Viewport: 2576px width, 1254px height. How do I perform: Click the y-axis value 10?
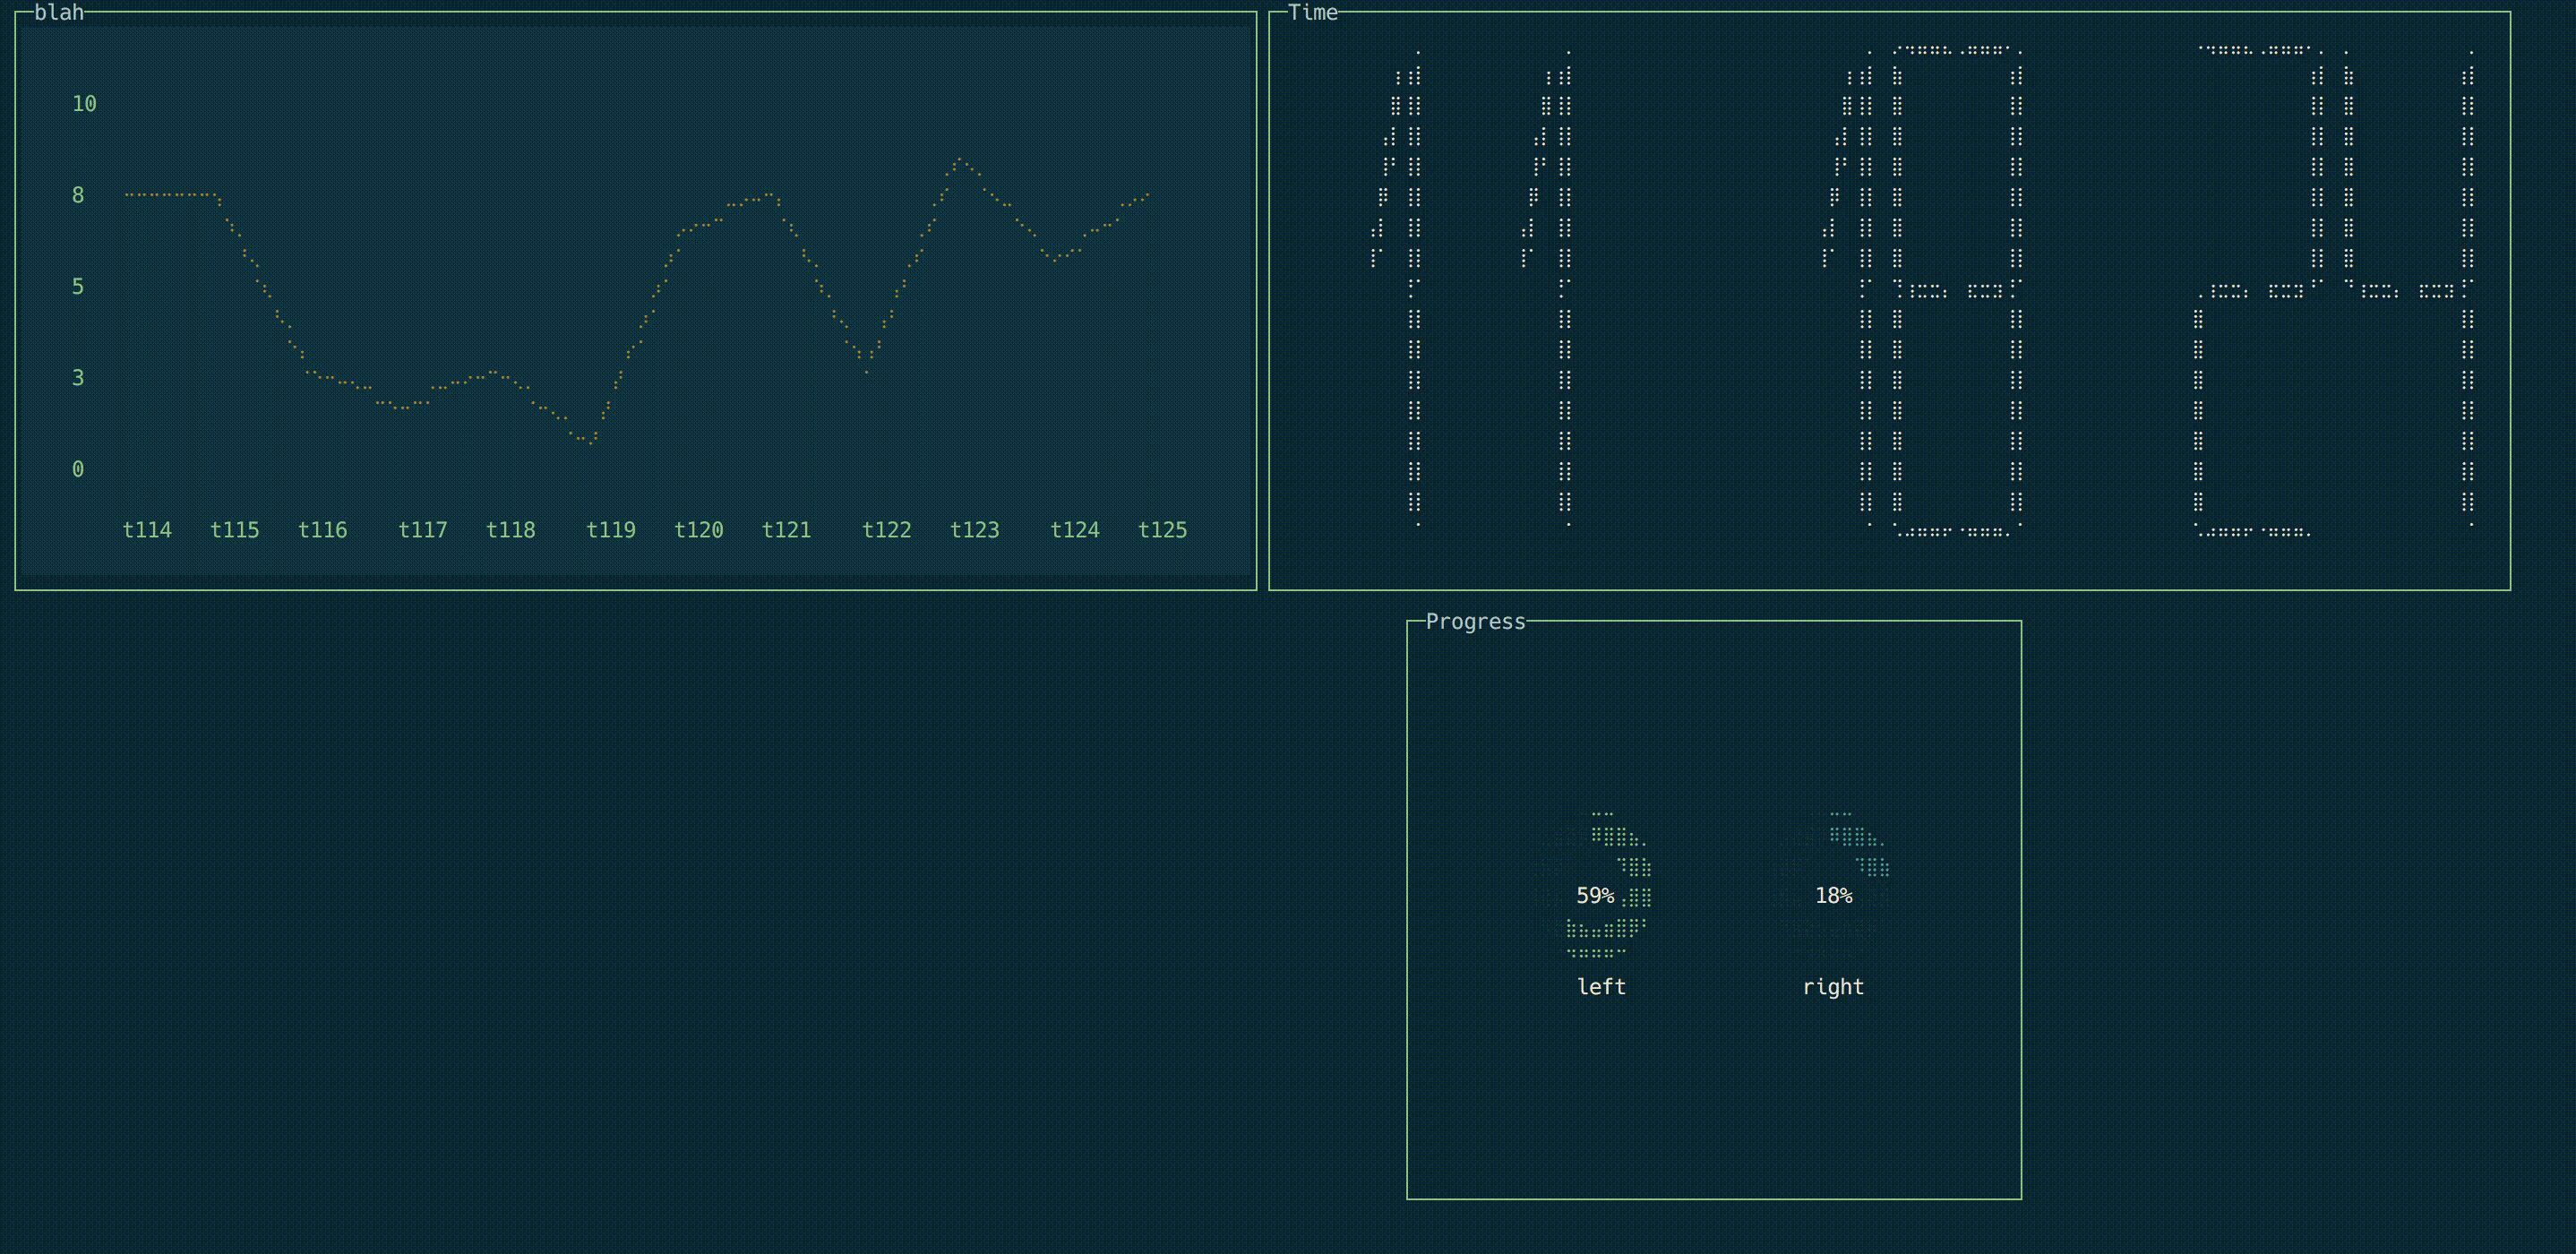click(84, 104)
